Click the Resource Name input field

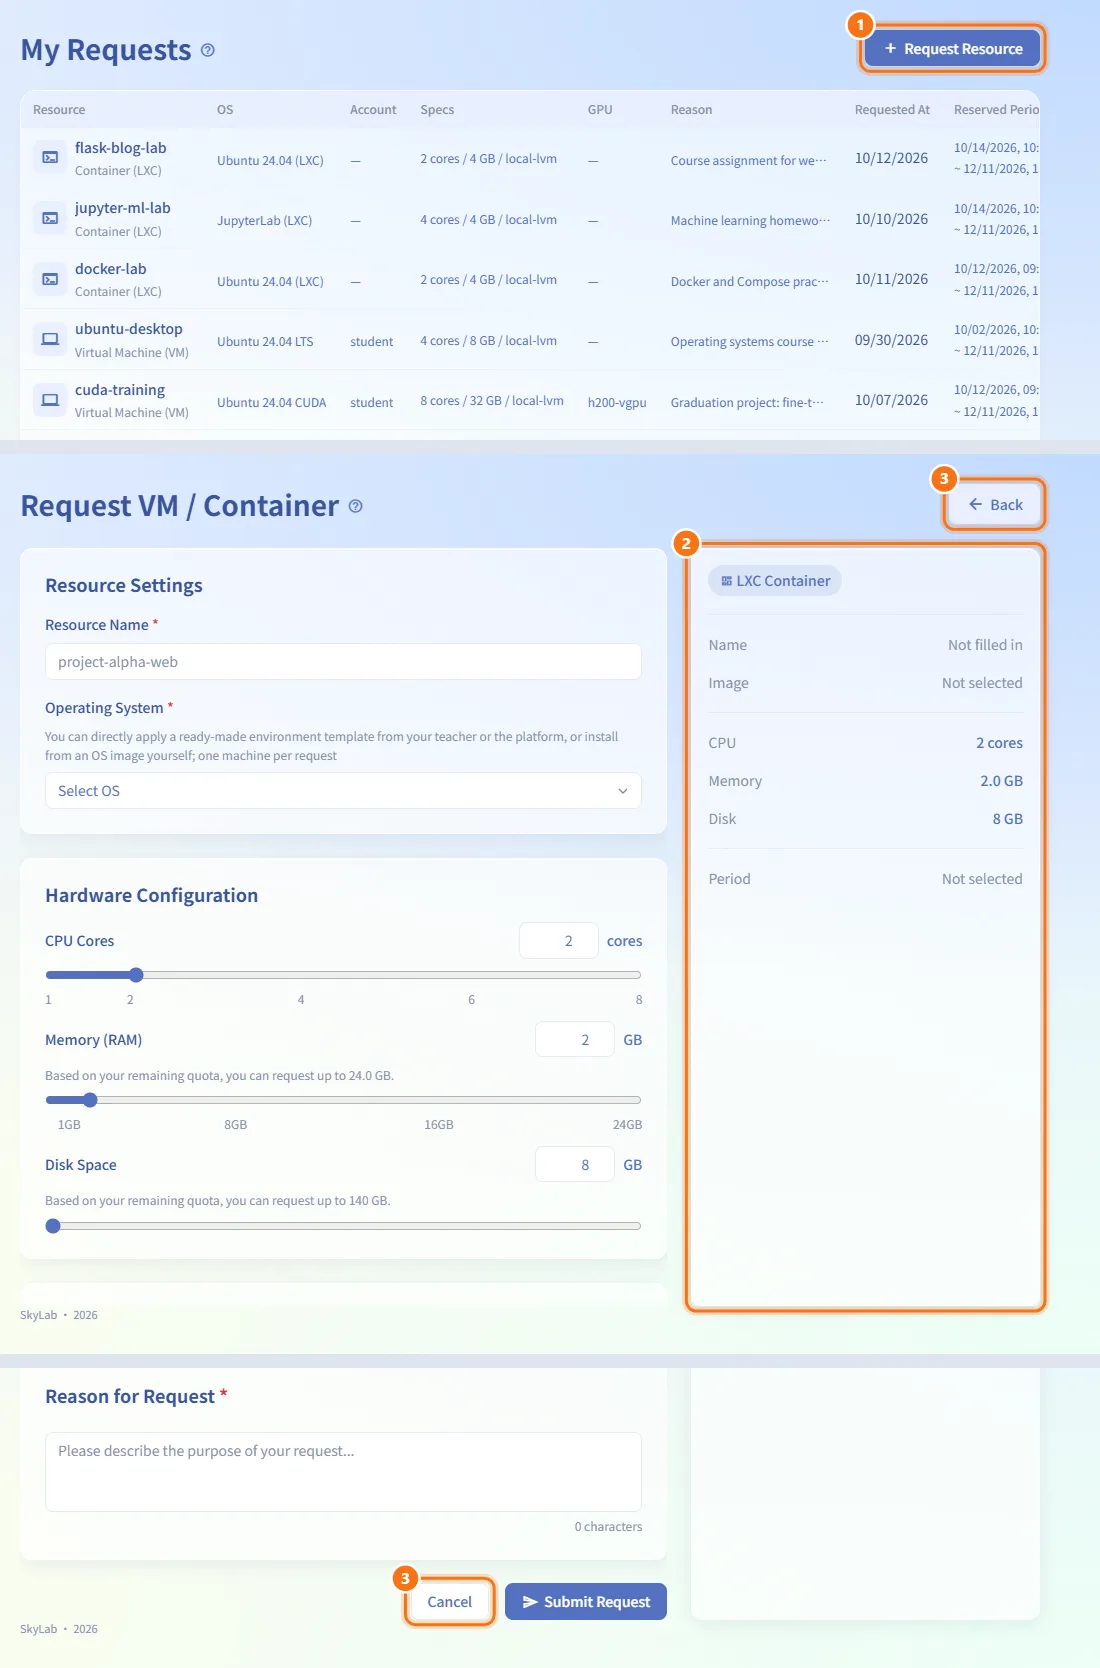343,662
